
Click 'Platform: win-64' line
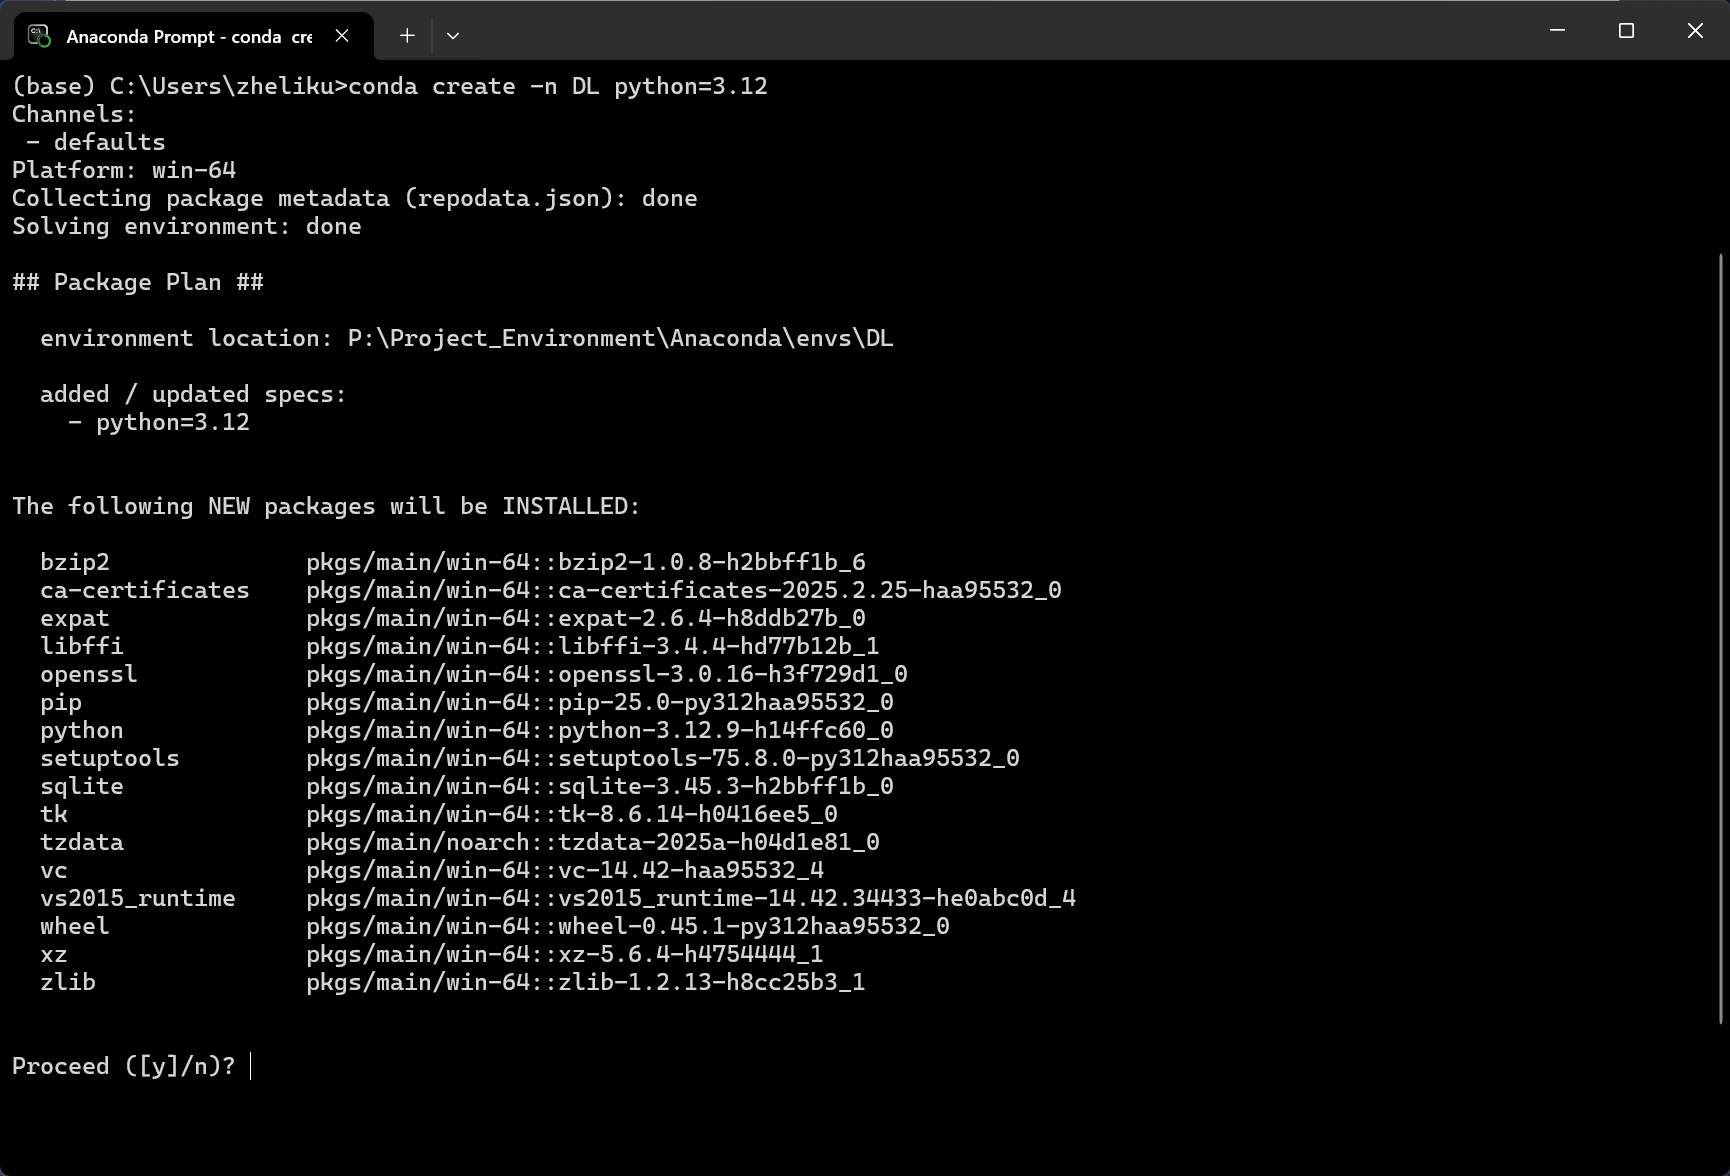point(124,170)
